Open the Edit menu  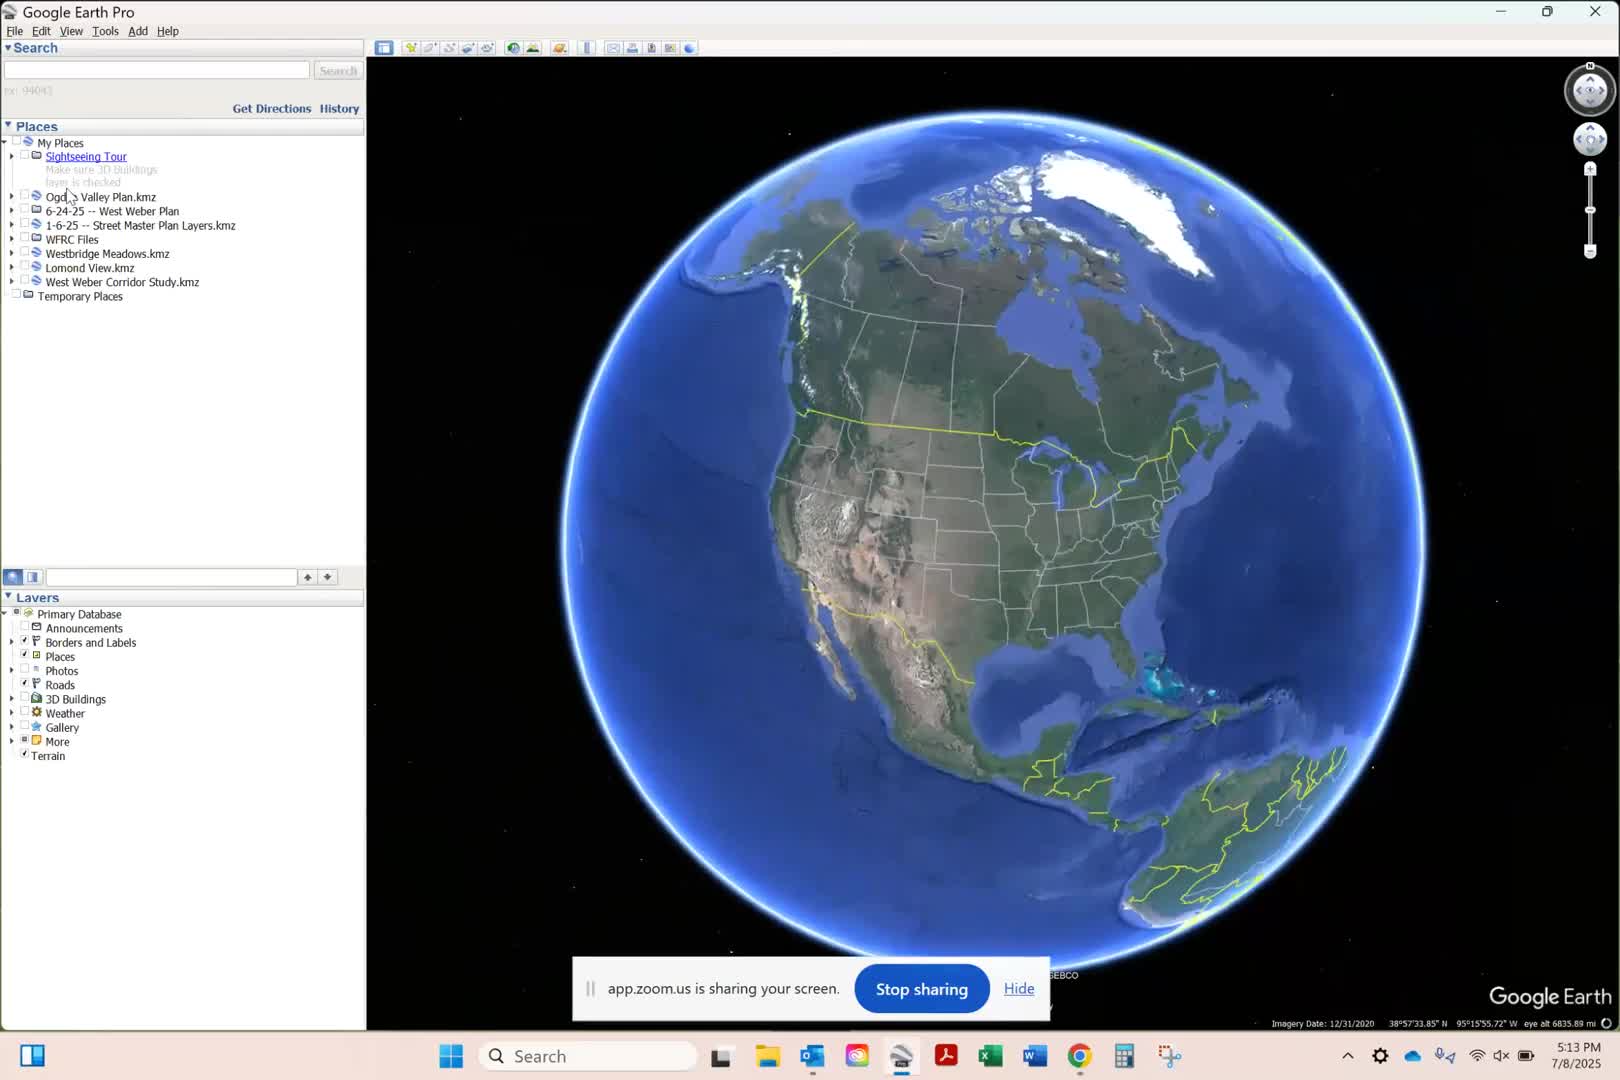pos(41,31)
